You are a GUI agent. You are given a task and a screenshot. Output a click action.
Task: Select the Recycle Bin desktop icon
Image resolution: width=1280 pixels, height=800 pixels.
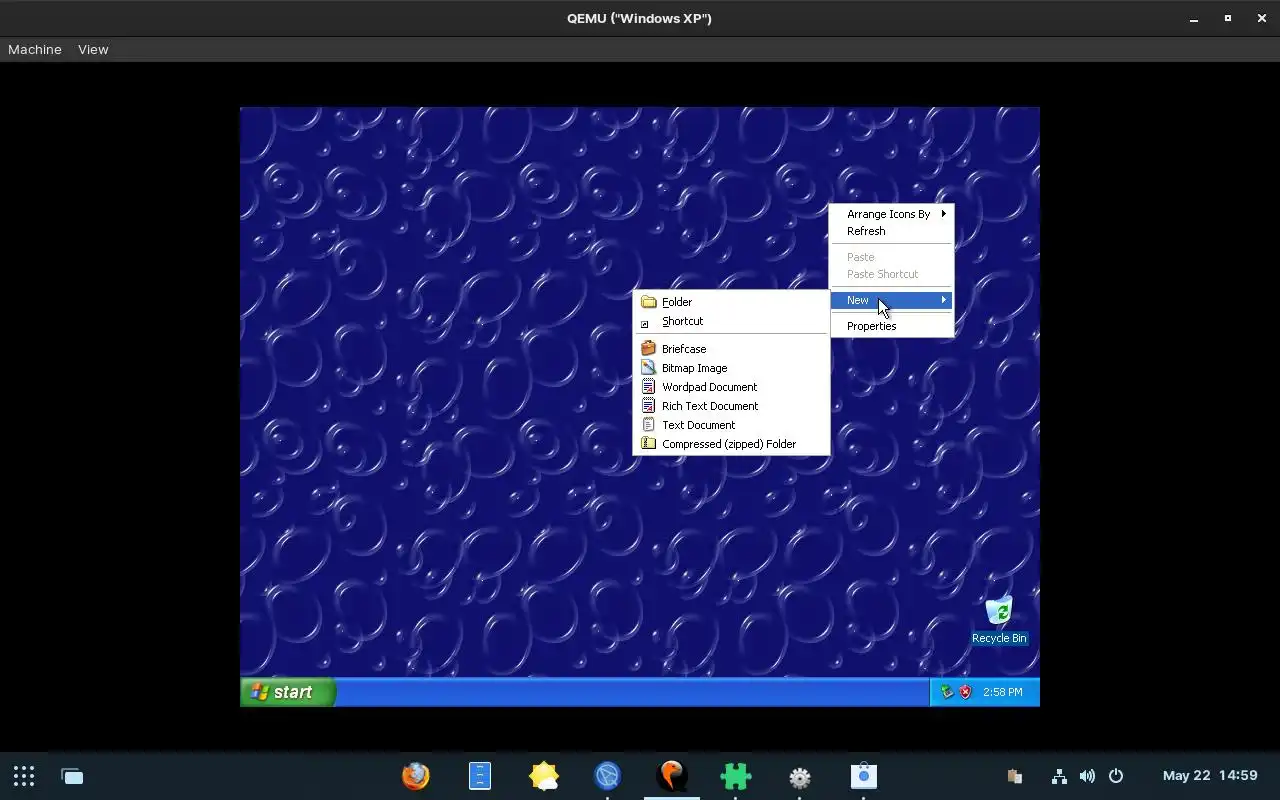[x=999, y=620]
